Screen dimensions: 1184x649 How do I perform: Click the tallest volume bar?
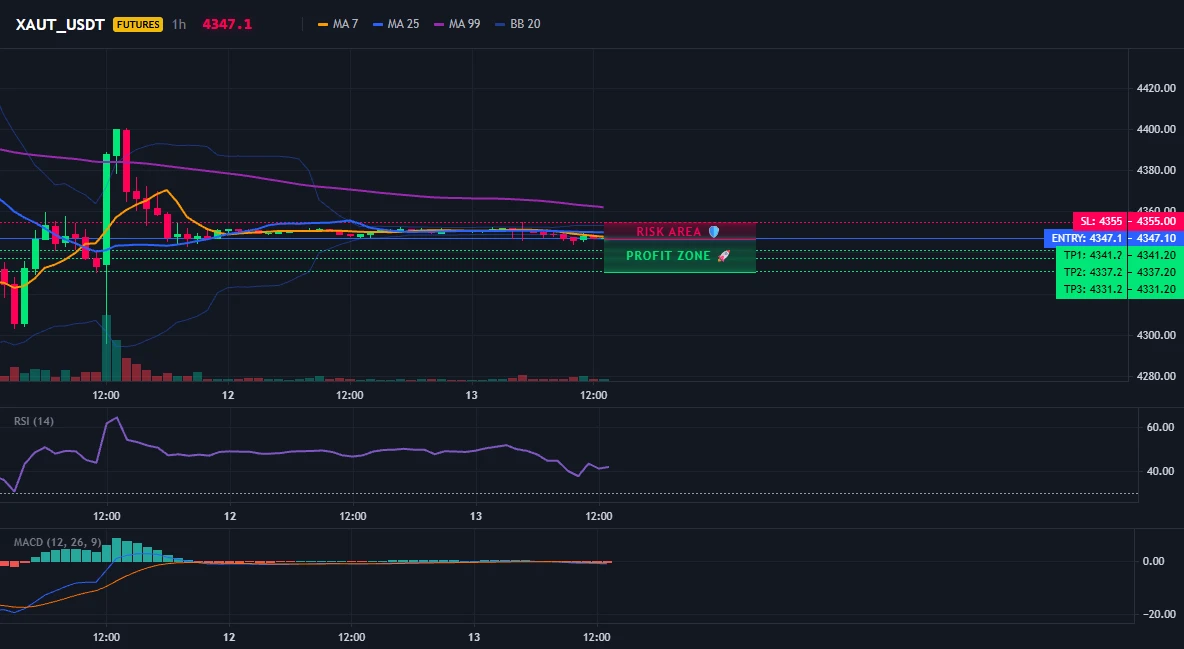[106, 348]
